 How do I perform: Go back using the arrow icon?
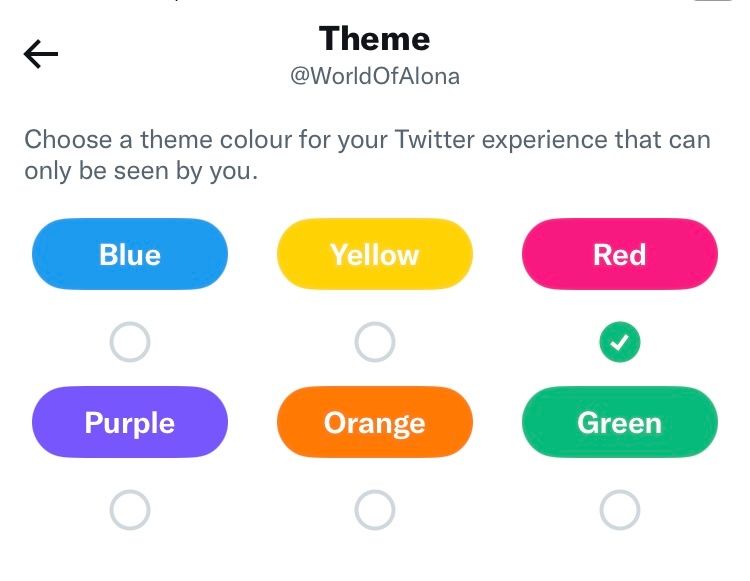(x=41, y=54)
